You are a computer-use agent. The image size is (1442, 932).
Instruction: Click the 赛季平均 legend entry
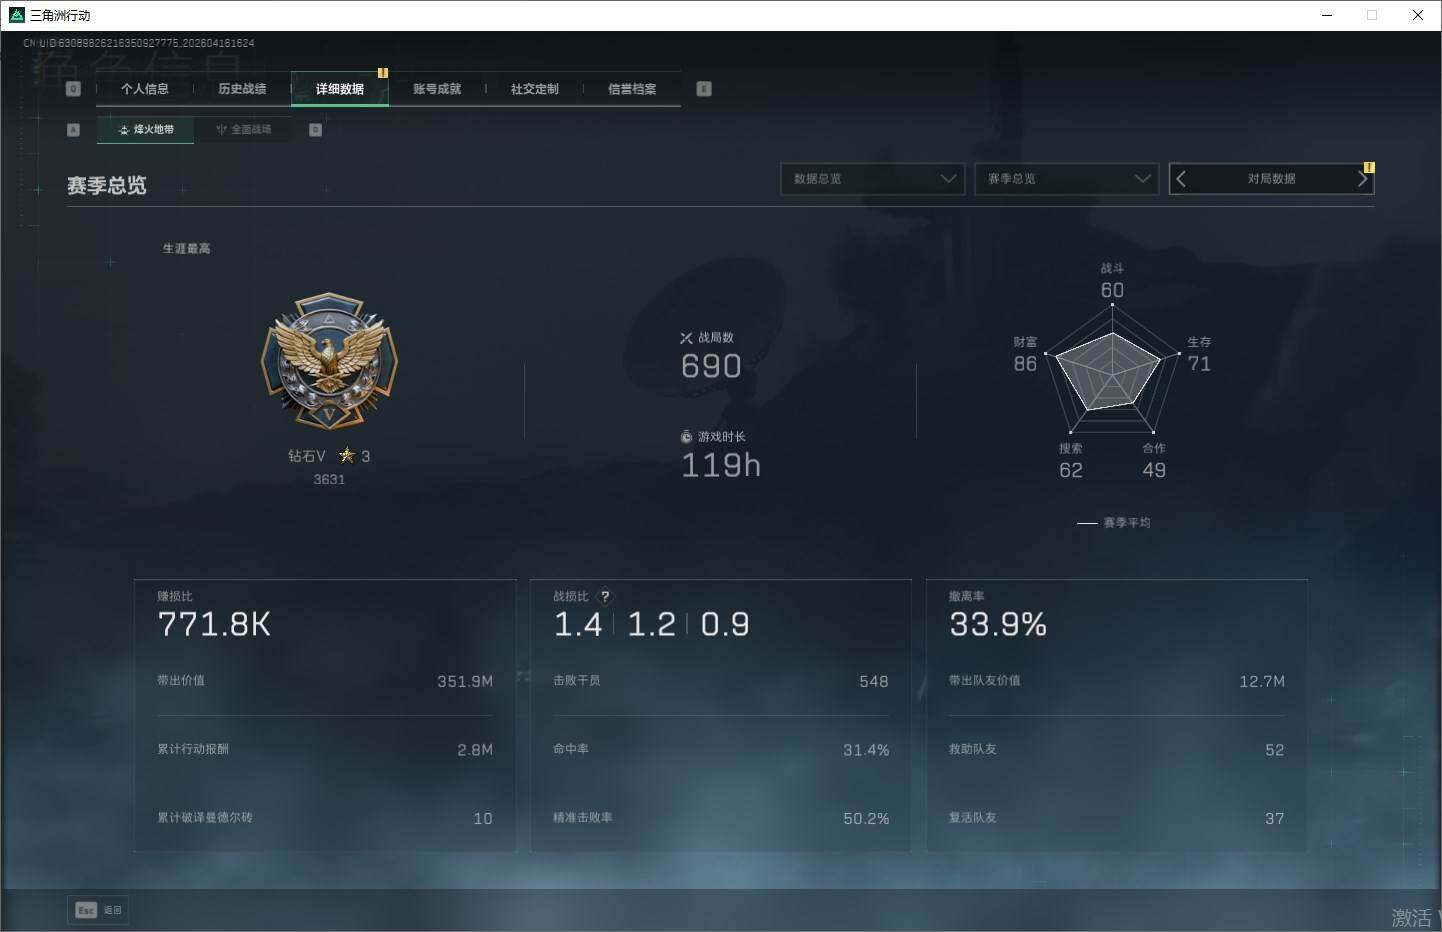coord(1114,523)
